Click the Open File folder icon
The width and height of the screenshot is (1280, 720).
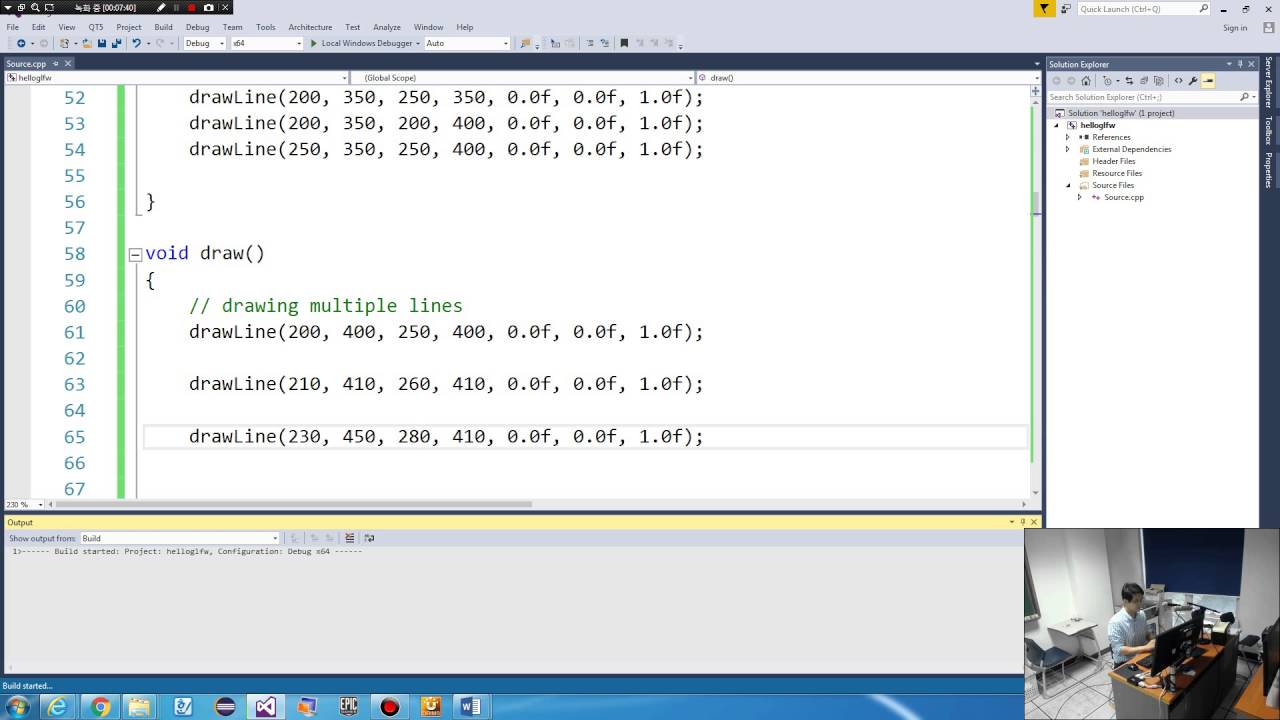(x=87, y=43)
